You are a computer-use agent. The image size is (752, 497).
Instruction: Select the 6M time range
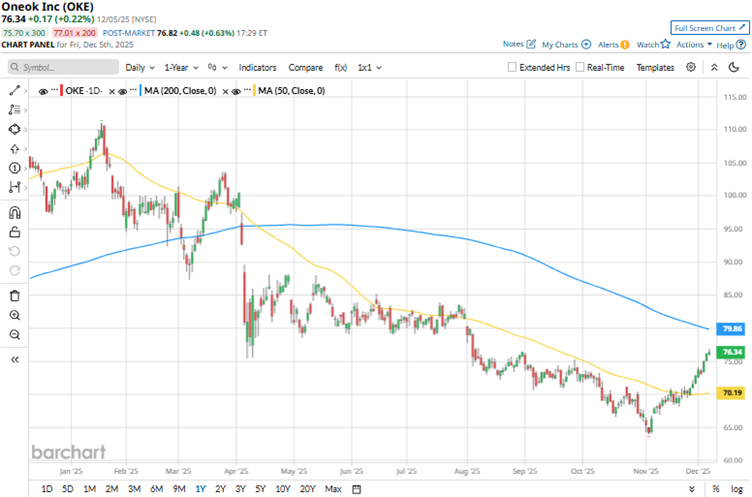pyautogui.click(x=156, y=489)
